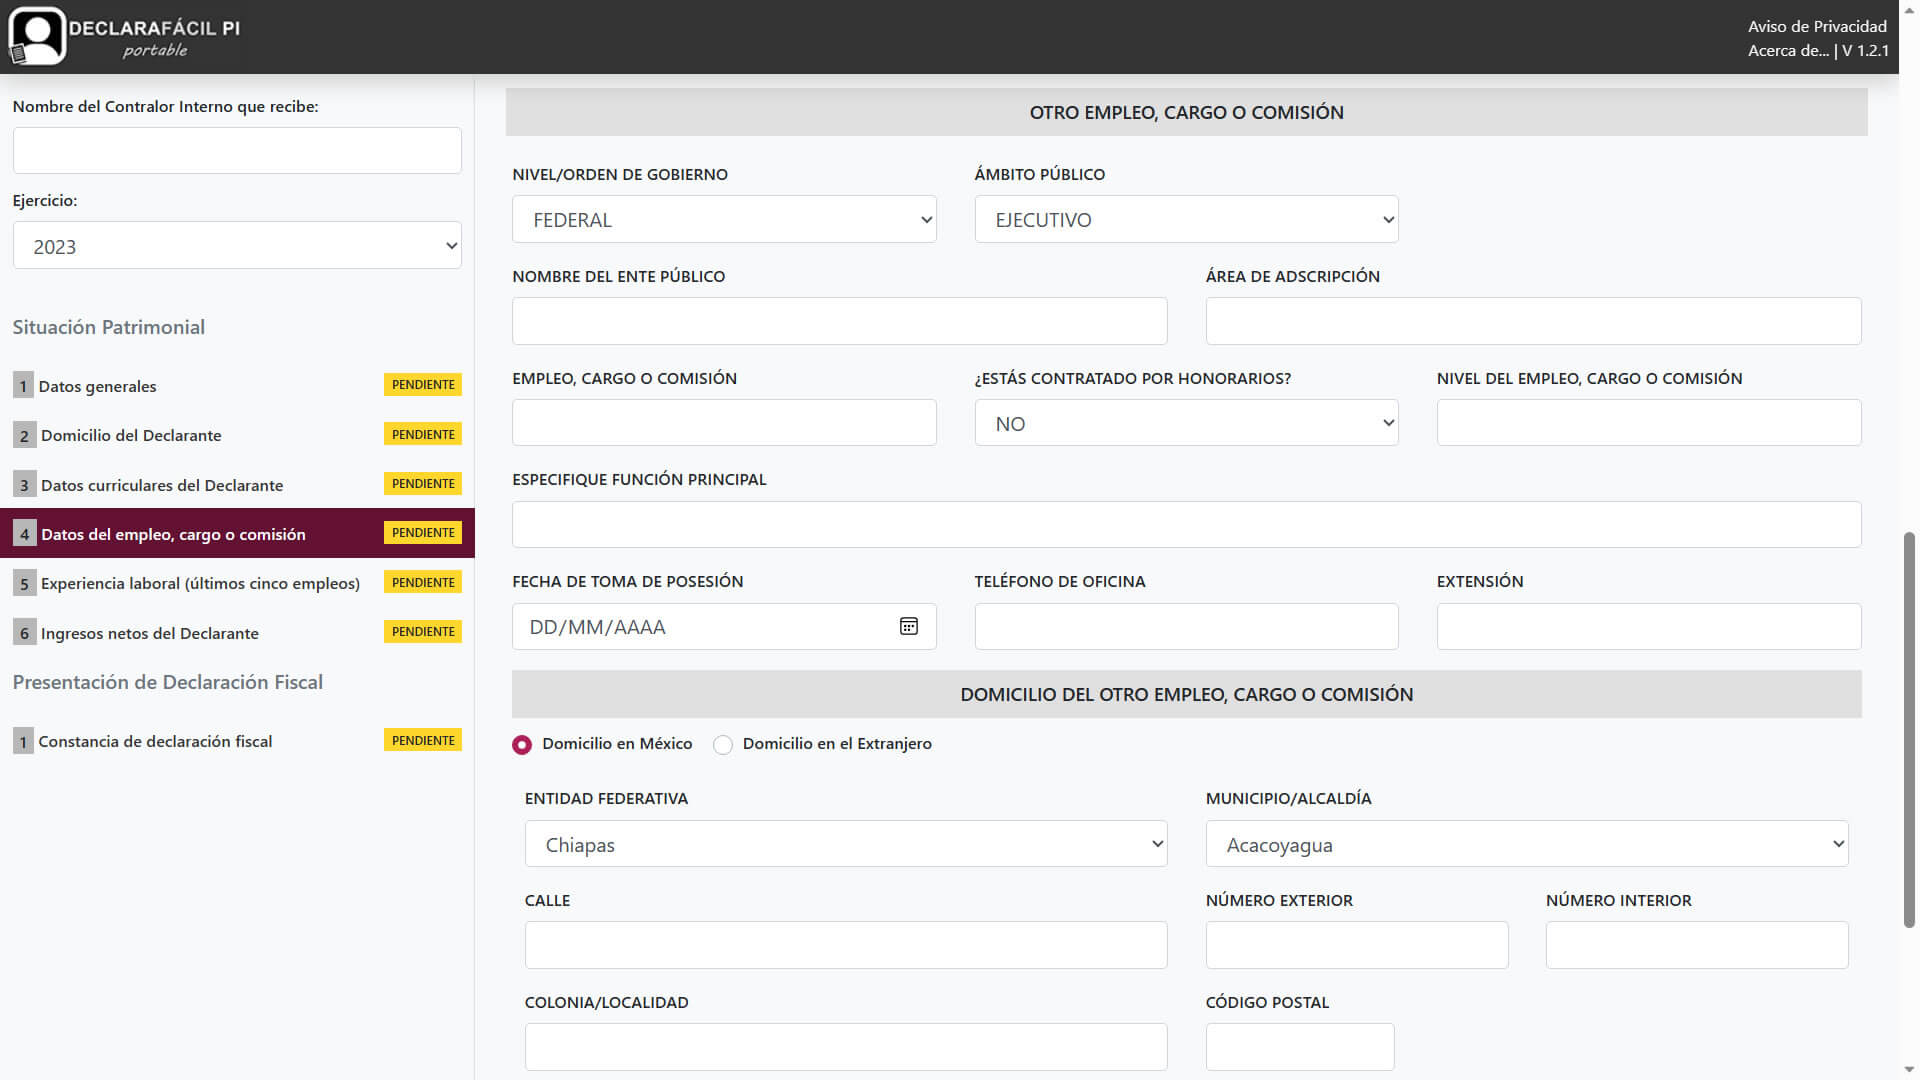
Task: Click the Nombre del Ente Público field
Action: [840, 321]
